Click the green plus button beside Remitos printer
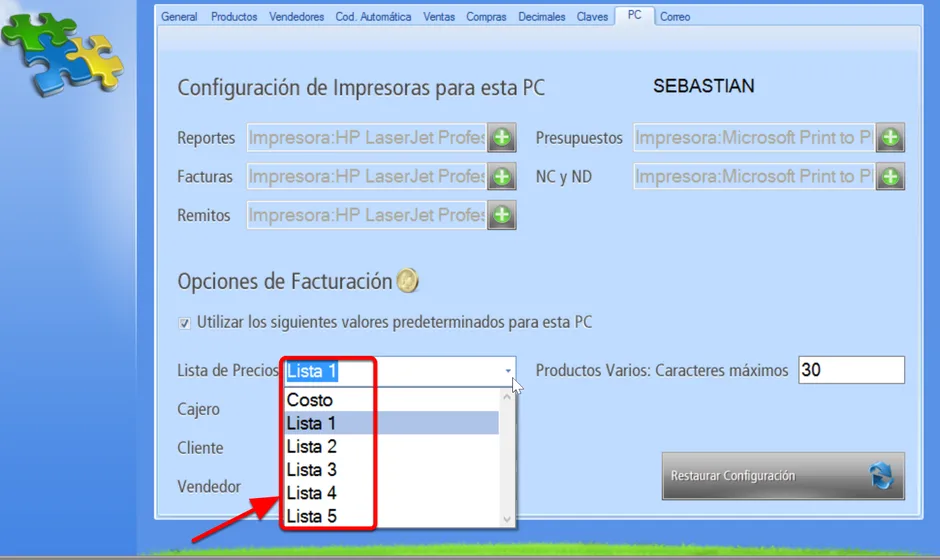 point(502,215)
